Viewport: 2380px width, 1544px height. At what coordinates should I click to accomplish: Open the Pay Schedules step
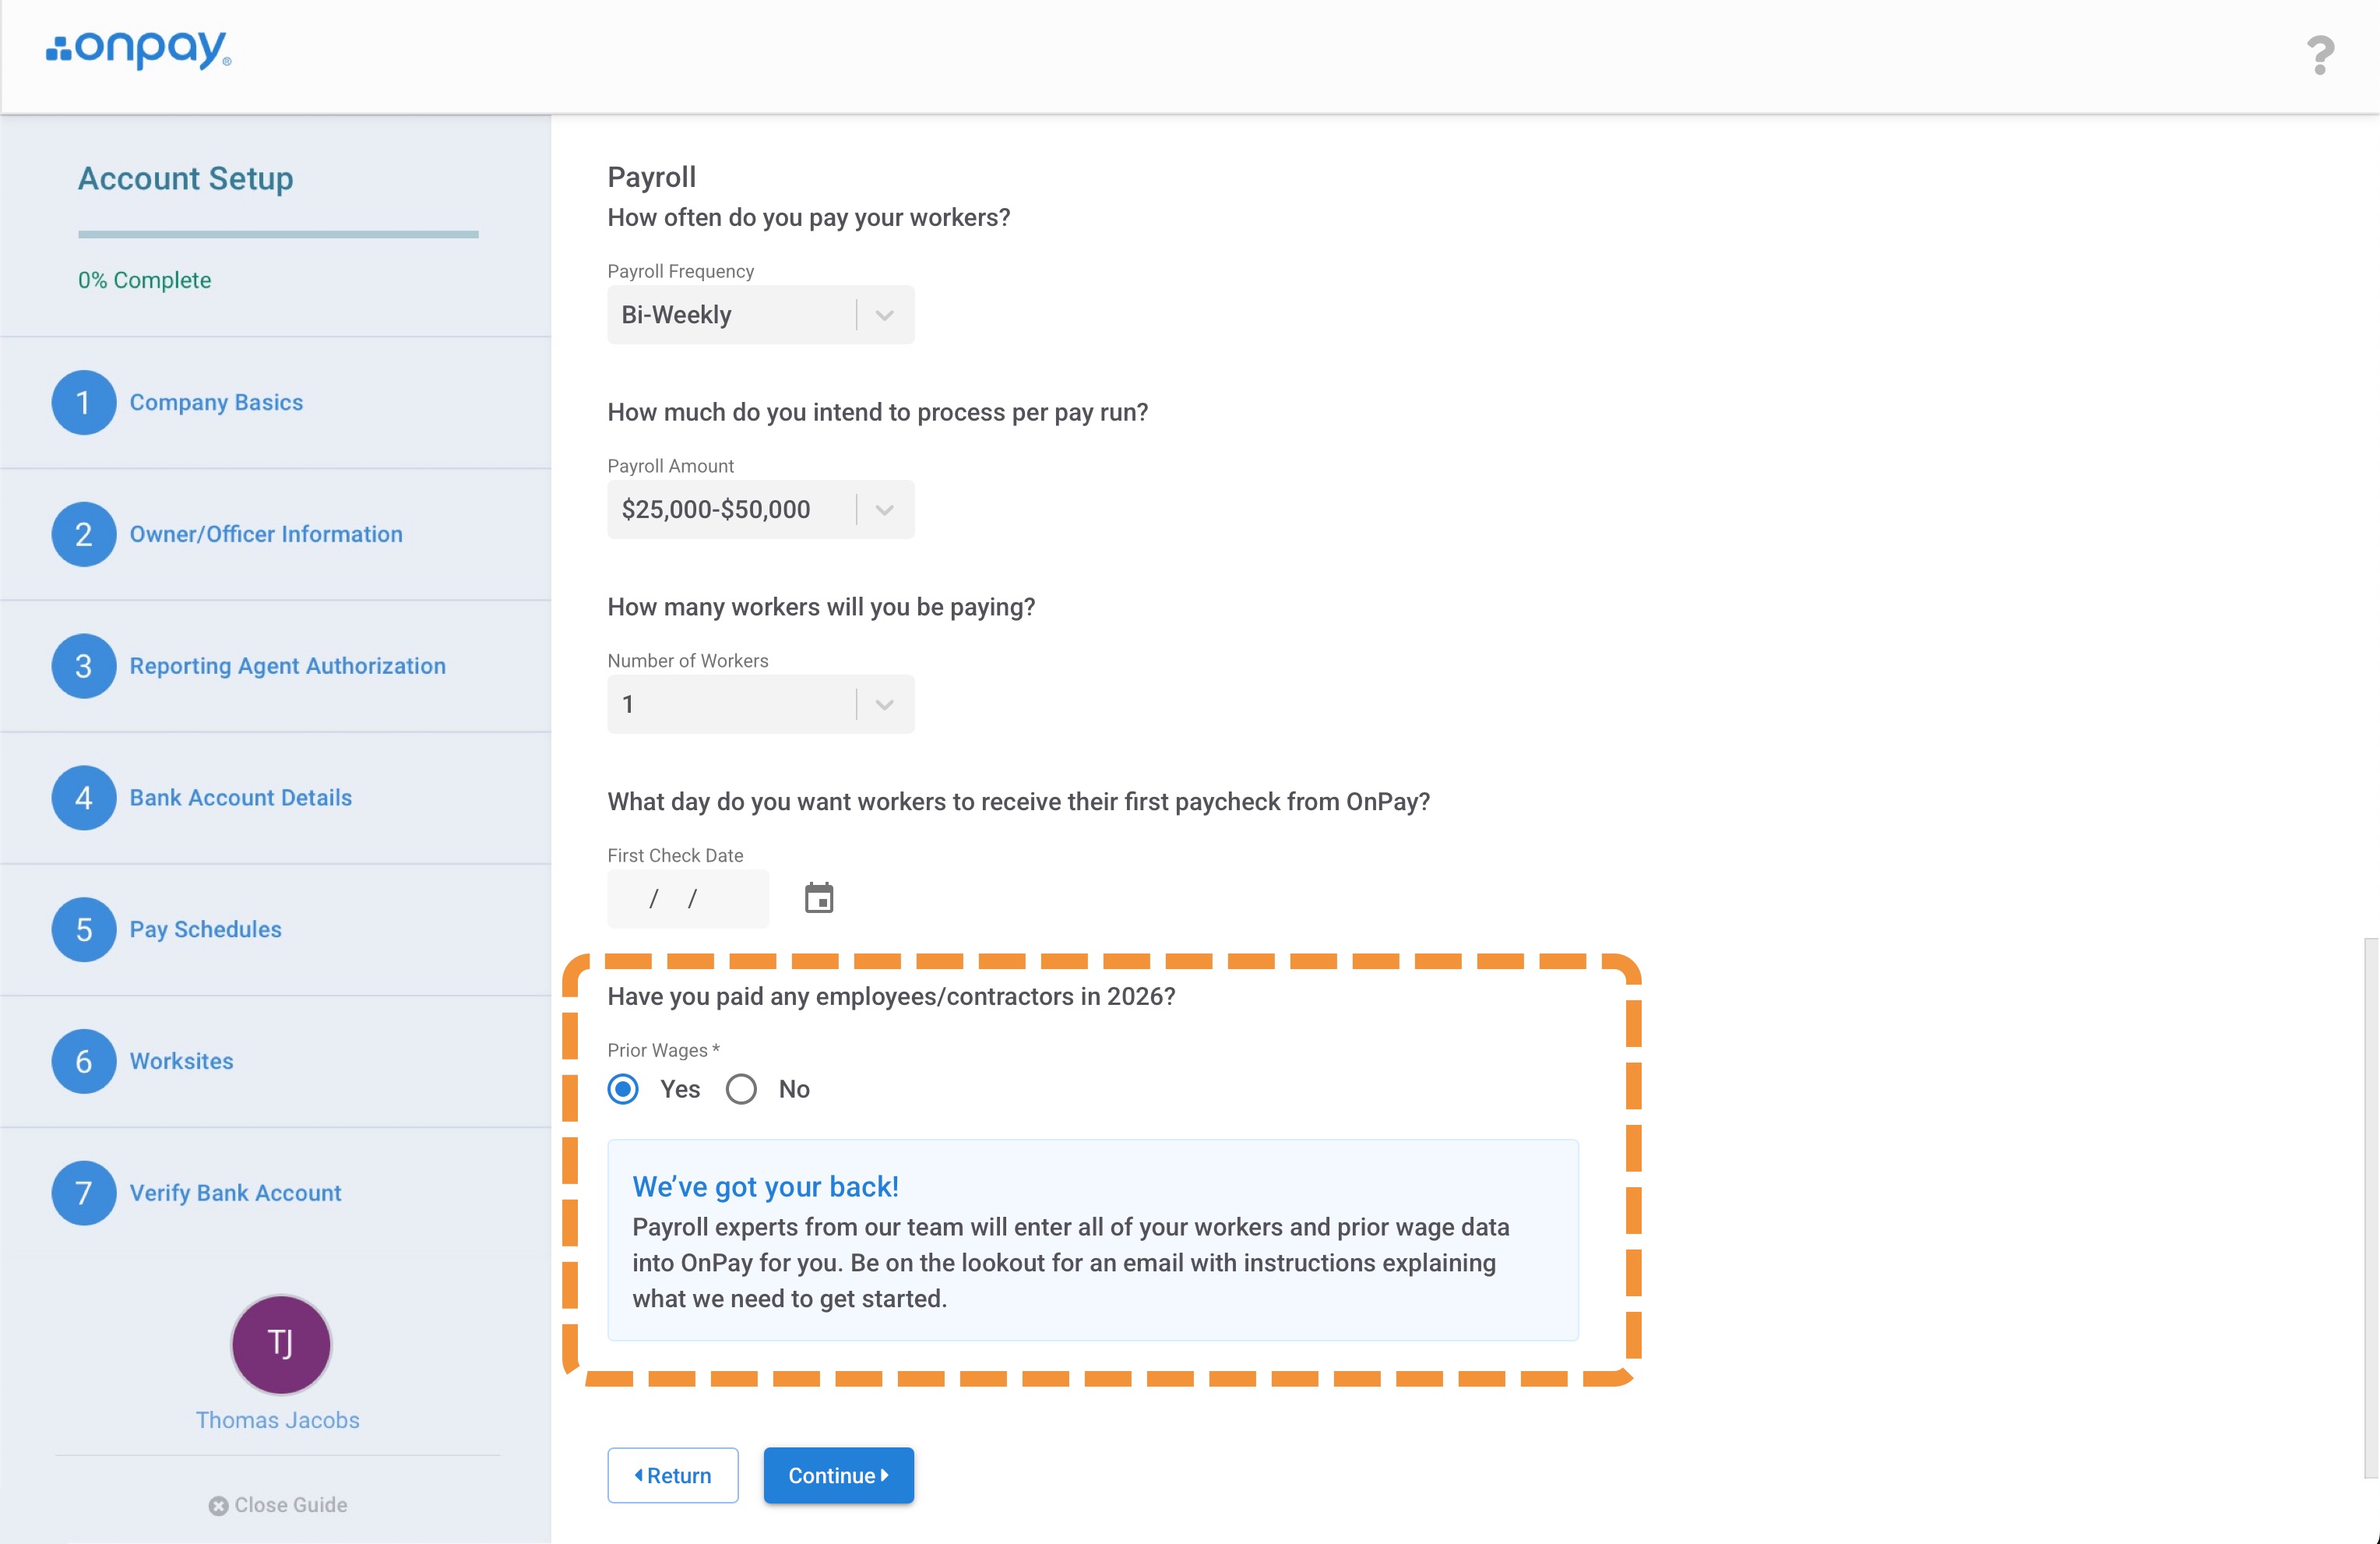205,929
